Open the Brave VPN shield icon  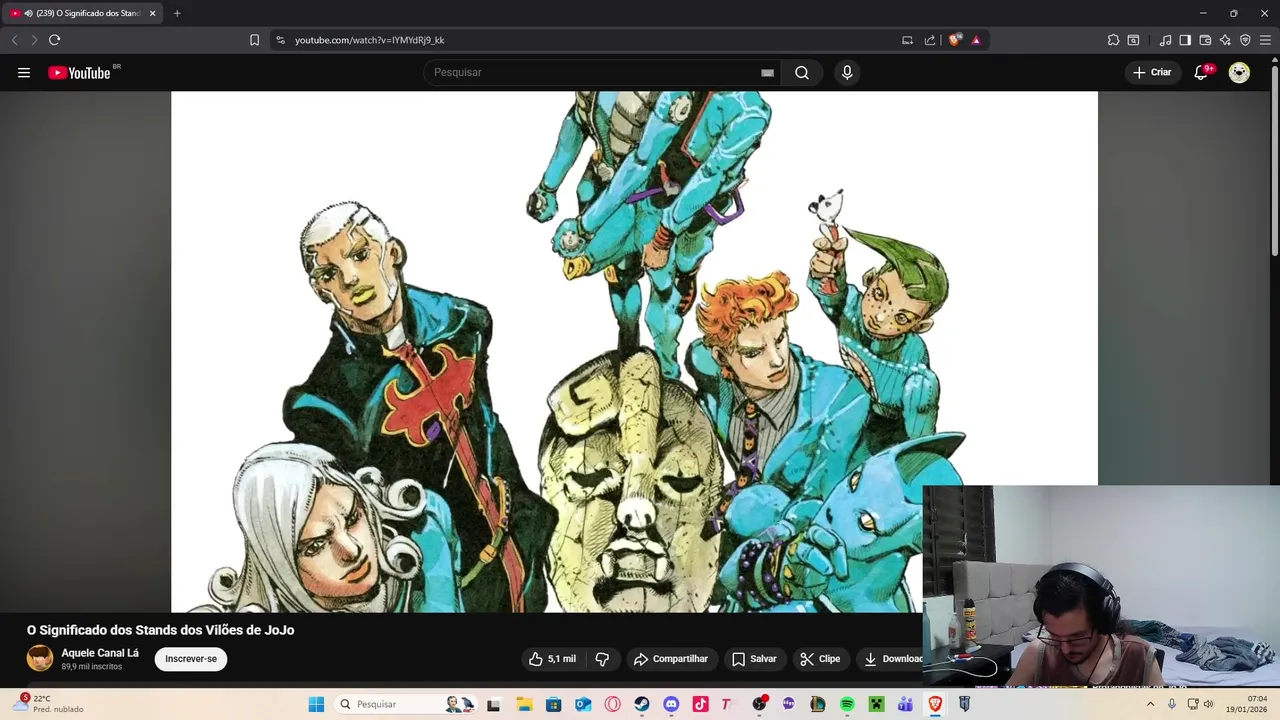[x=1245, y=40]
